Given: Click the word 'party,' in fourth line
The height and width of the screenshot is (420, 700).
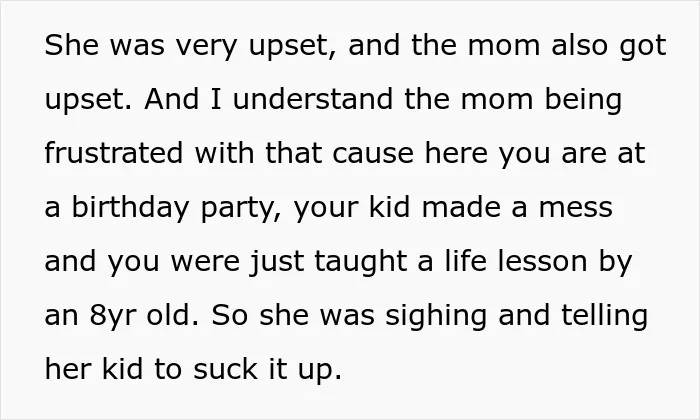Looking at the screenshot, I should 241,208.
